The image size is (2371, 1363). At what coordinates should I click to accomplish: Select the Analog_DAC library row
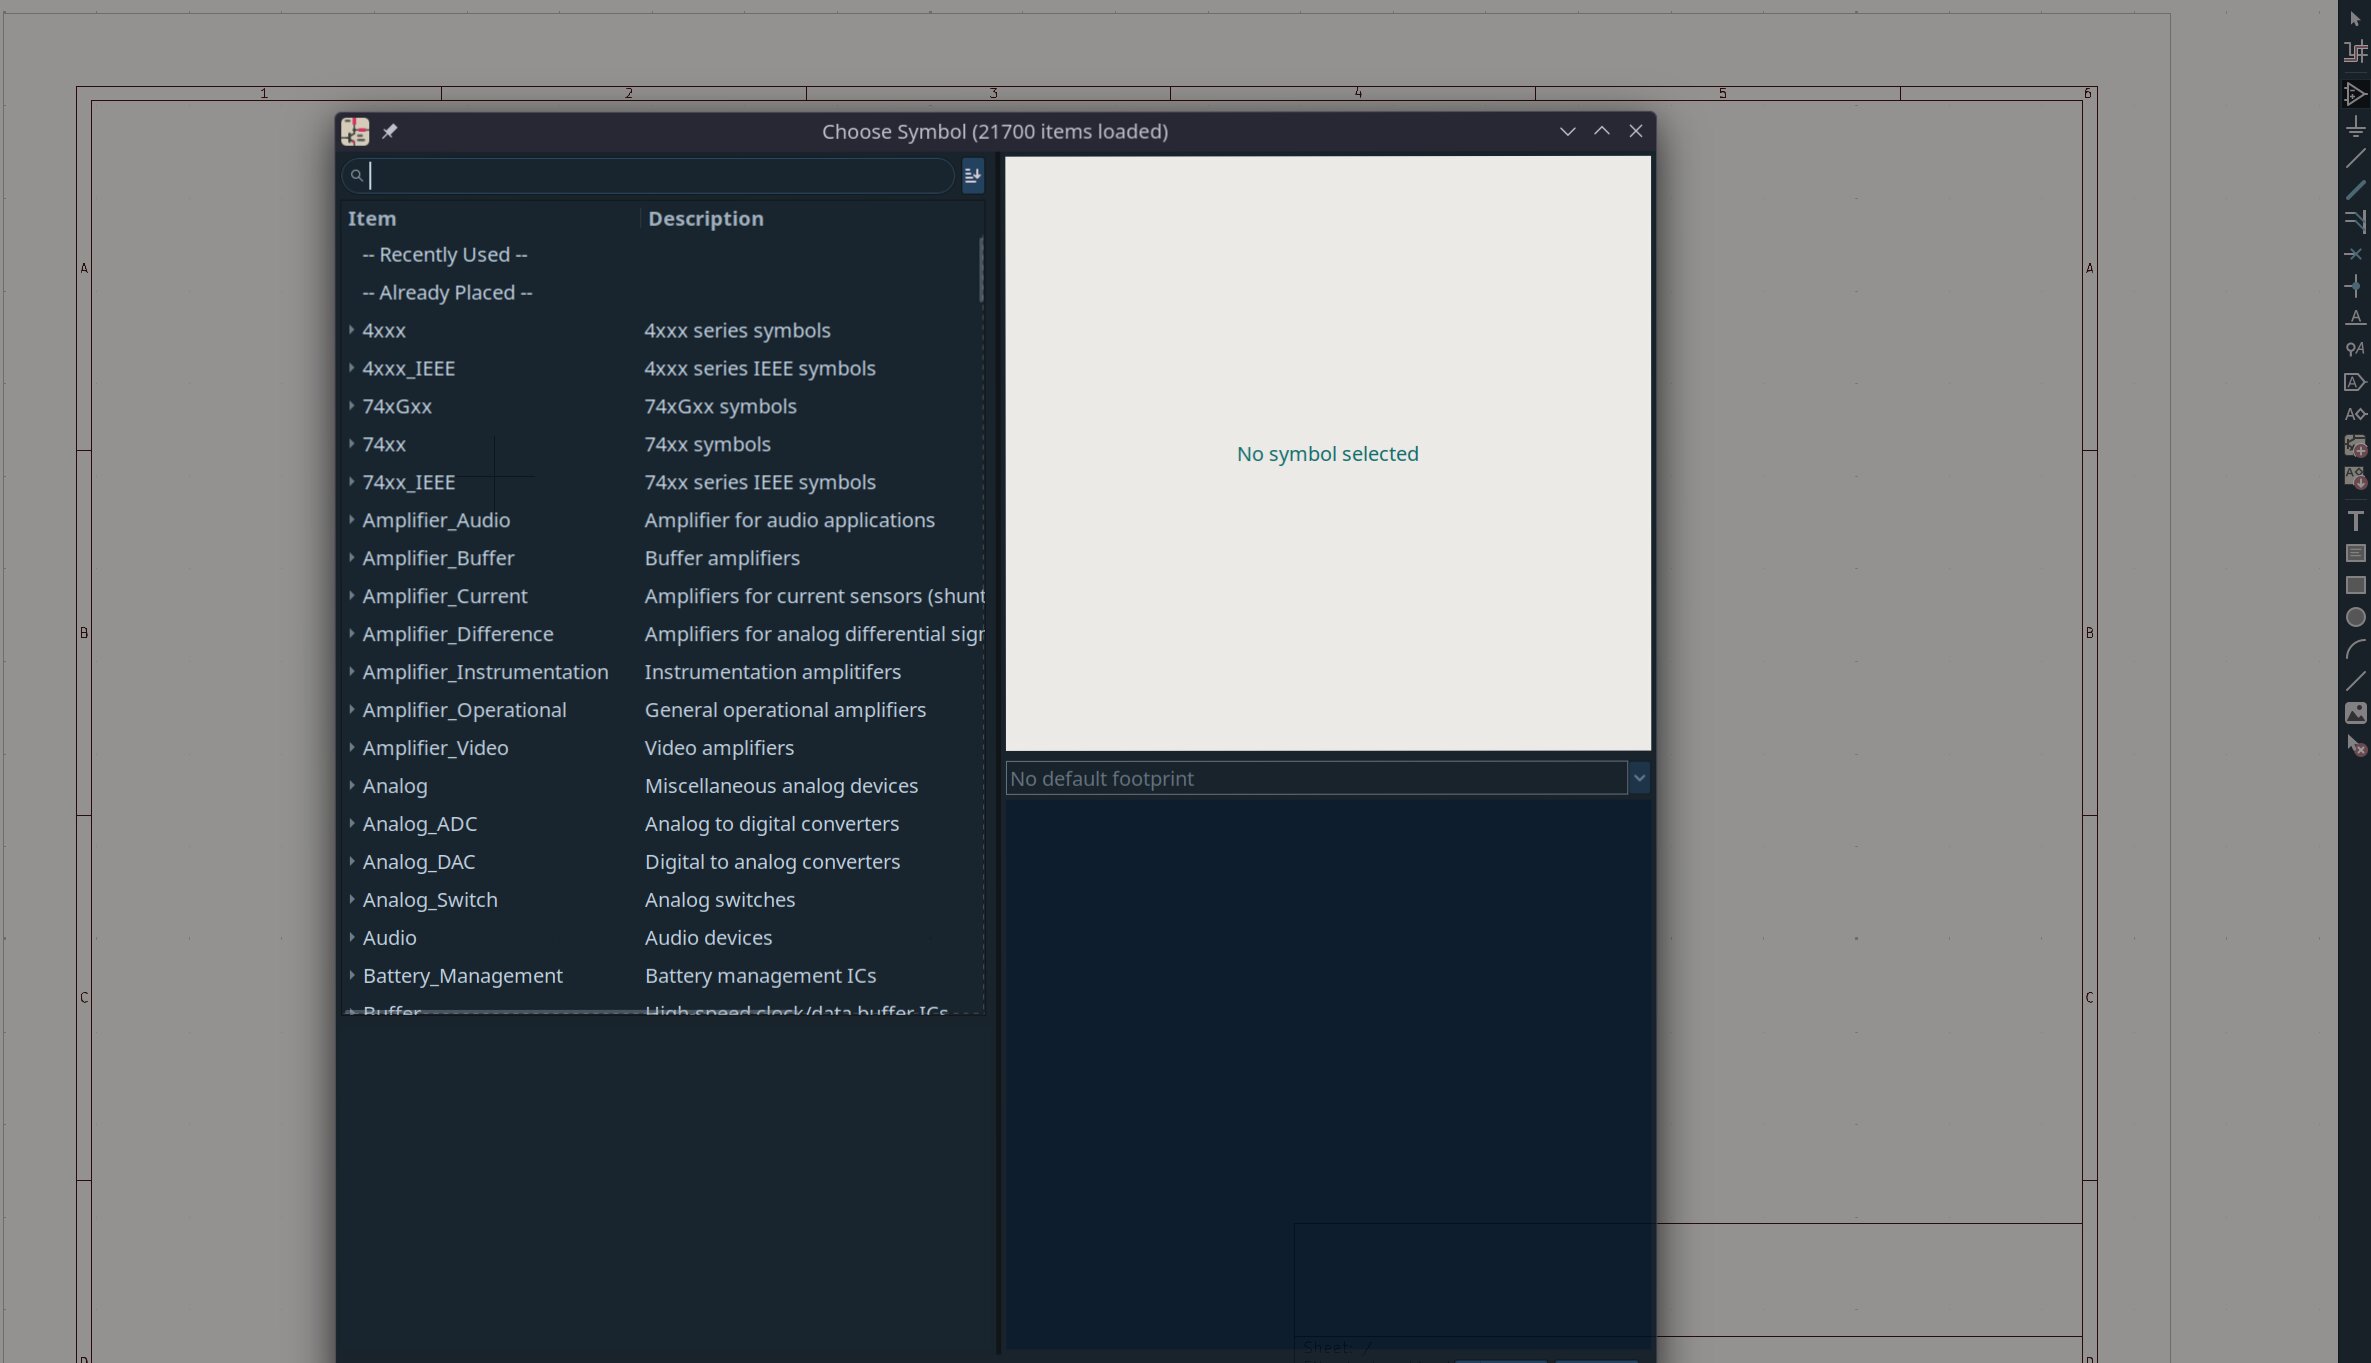pos(660,862)
